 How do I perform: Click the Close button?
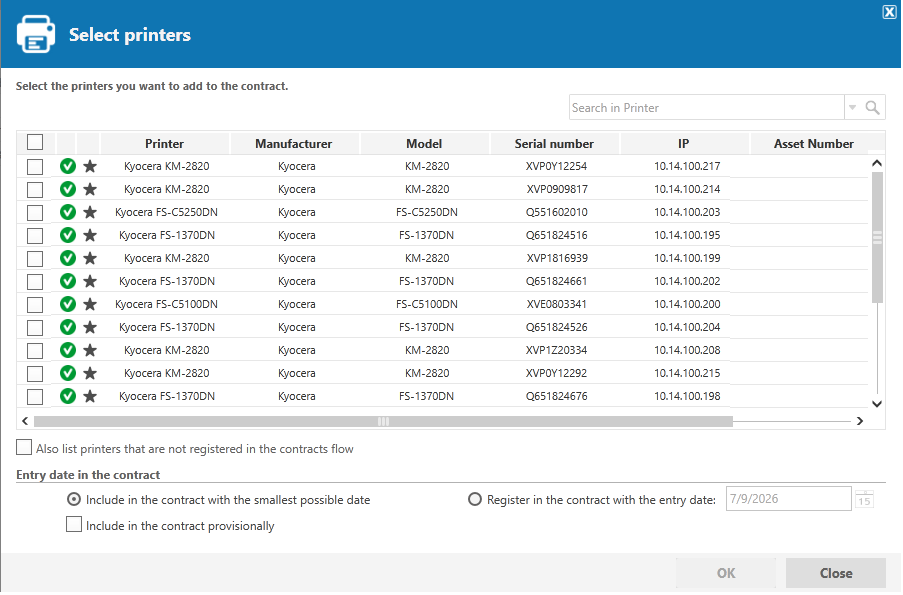tap(836, 574)
